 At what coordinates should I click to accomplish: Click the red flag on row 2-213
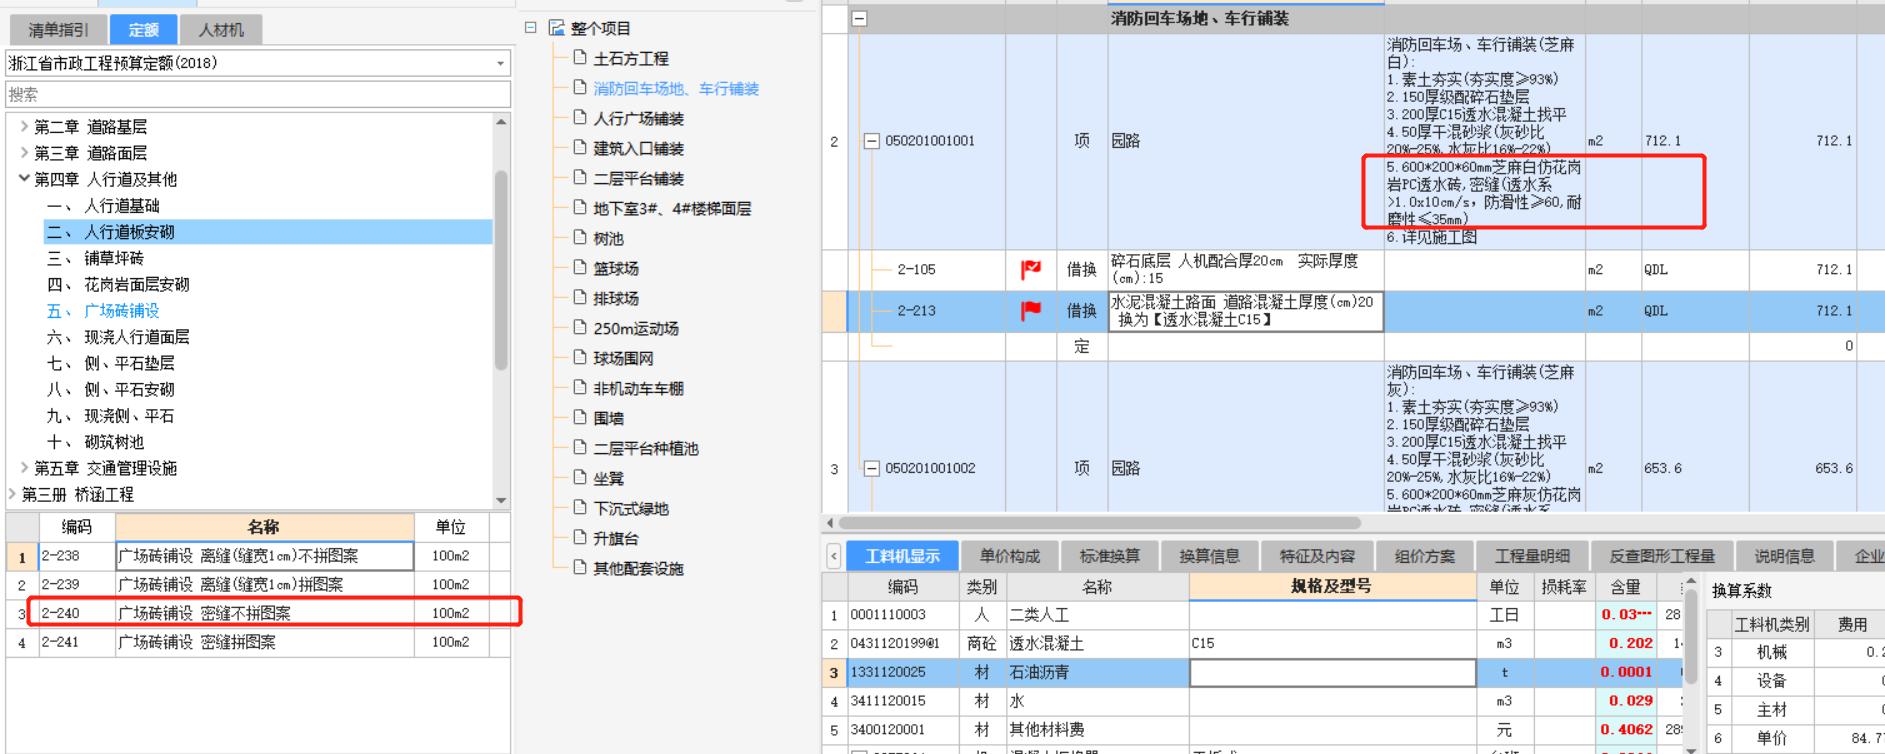(1031, 311)
